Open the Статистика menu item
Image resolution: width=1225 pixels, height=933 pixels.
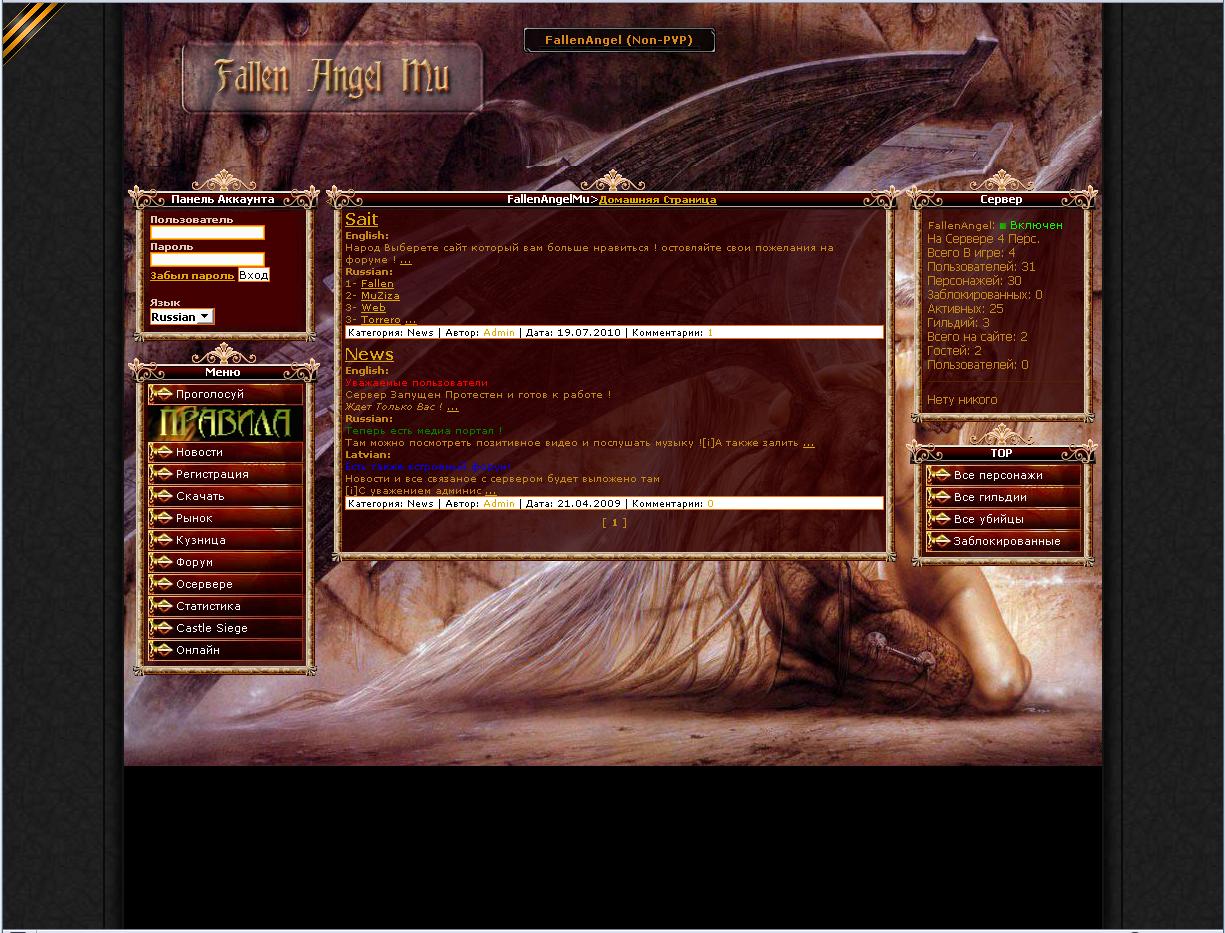[225, 606]
